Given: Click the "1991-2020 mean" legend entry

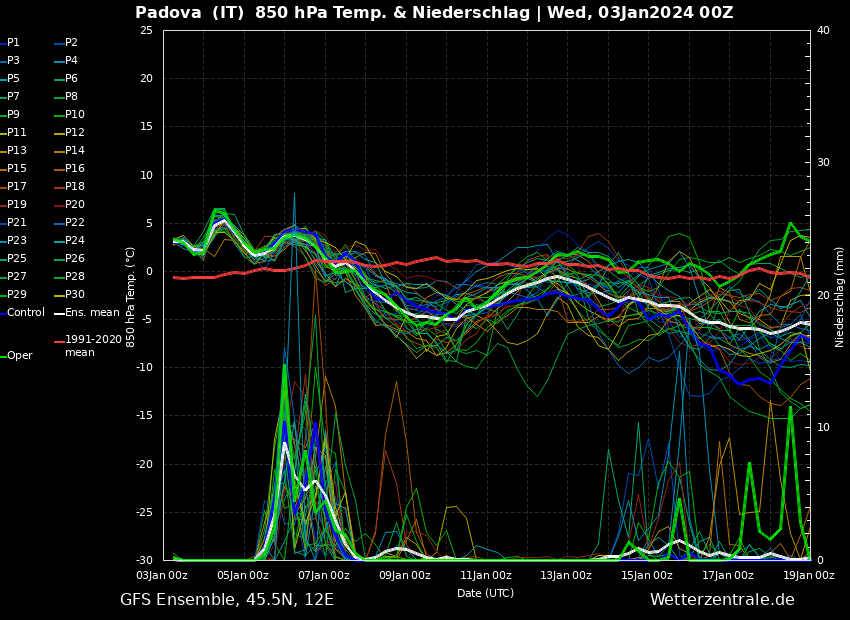Looking at the screenshot, I should tap(88, 346).
